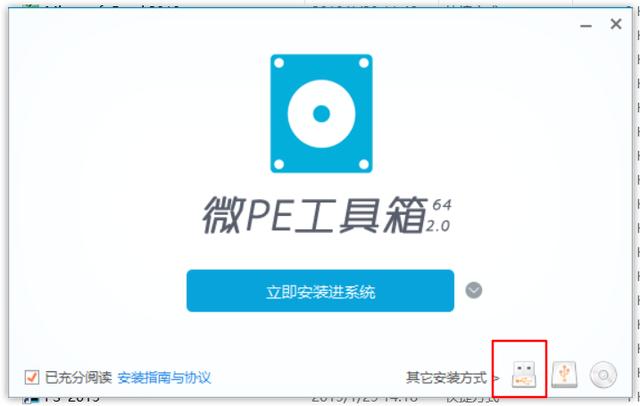Image resolution: width=640 pixels, height=406 pixels.
Task: Click the partially hidden file row above window
Action: tap(318, 5)
